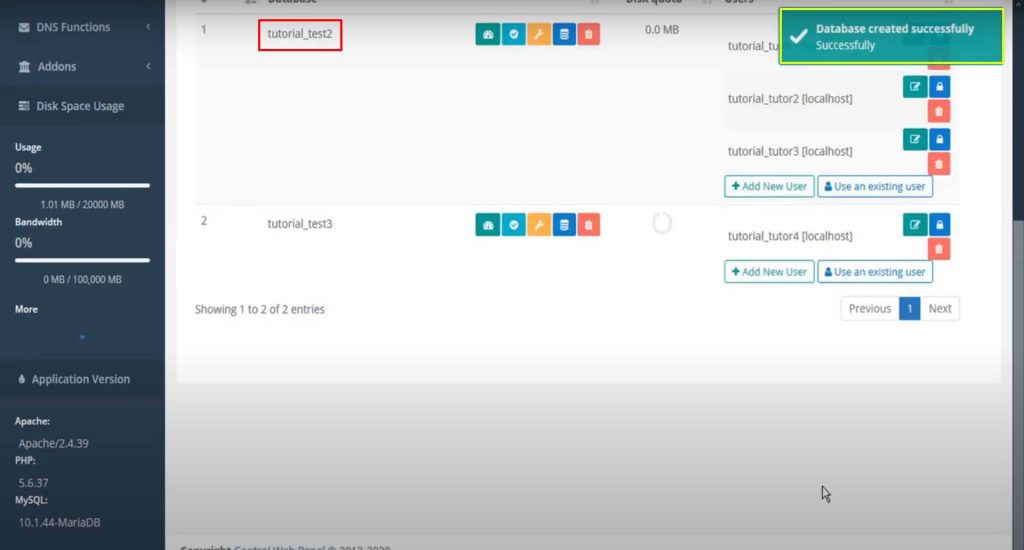Click the PHP 5.6.37 version value

point(33,483)
